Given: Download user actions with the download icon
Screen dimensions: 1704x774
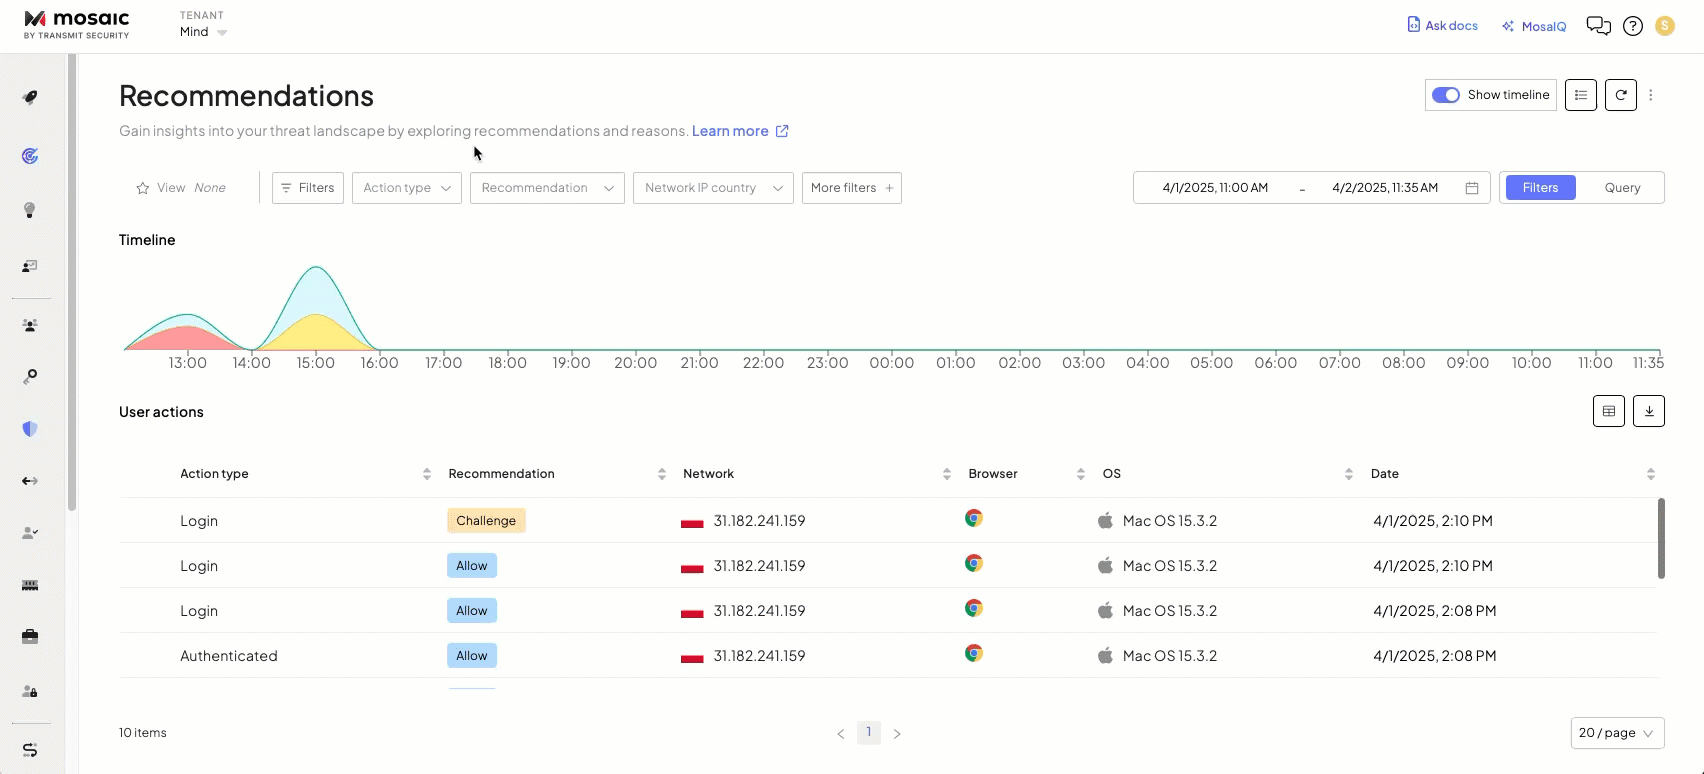Looking at the screenshot, I should [1648, 411].
